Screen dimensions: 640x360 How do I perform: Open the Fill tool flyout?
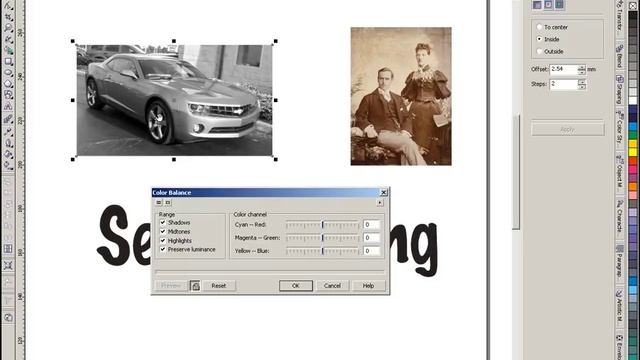[8, 154]
